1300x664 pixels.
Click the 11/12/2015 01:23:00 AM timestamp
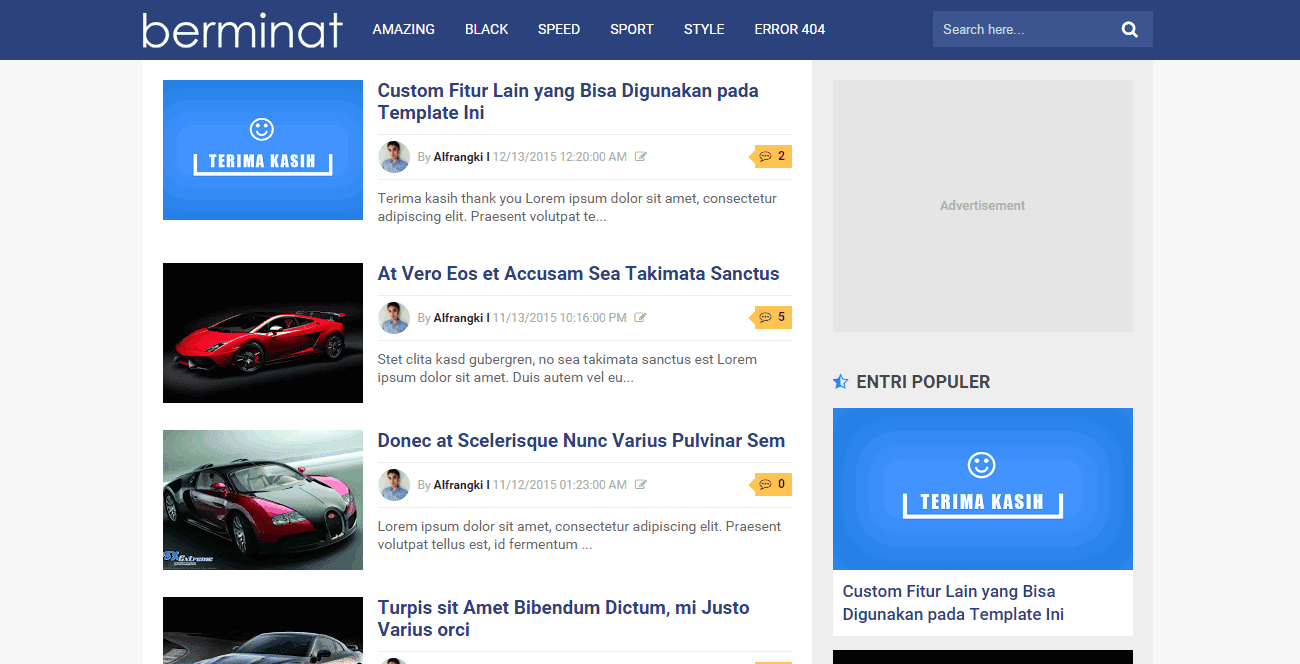tap(559, 485)
